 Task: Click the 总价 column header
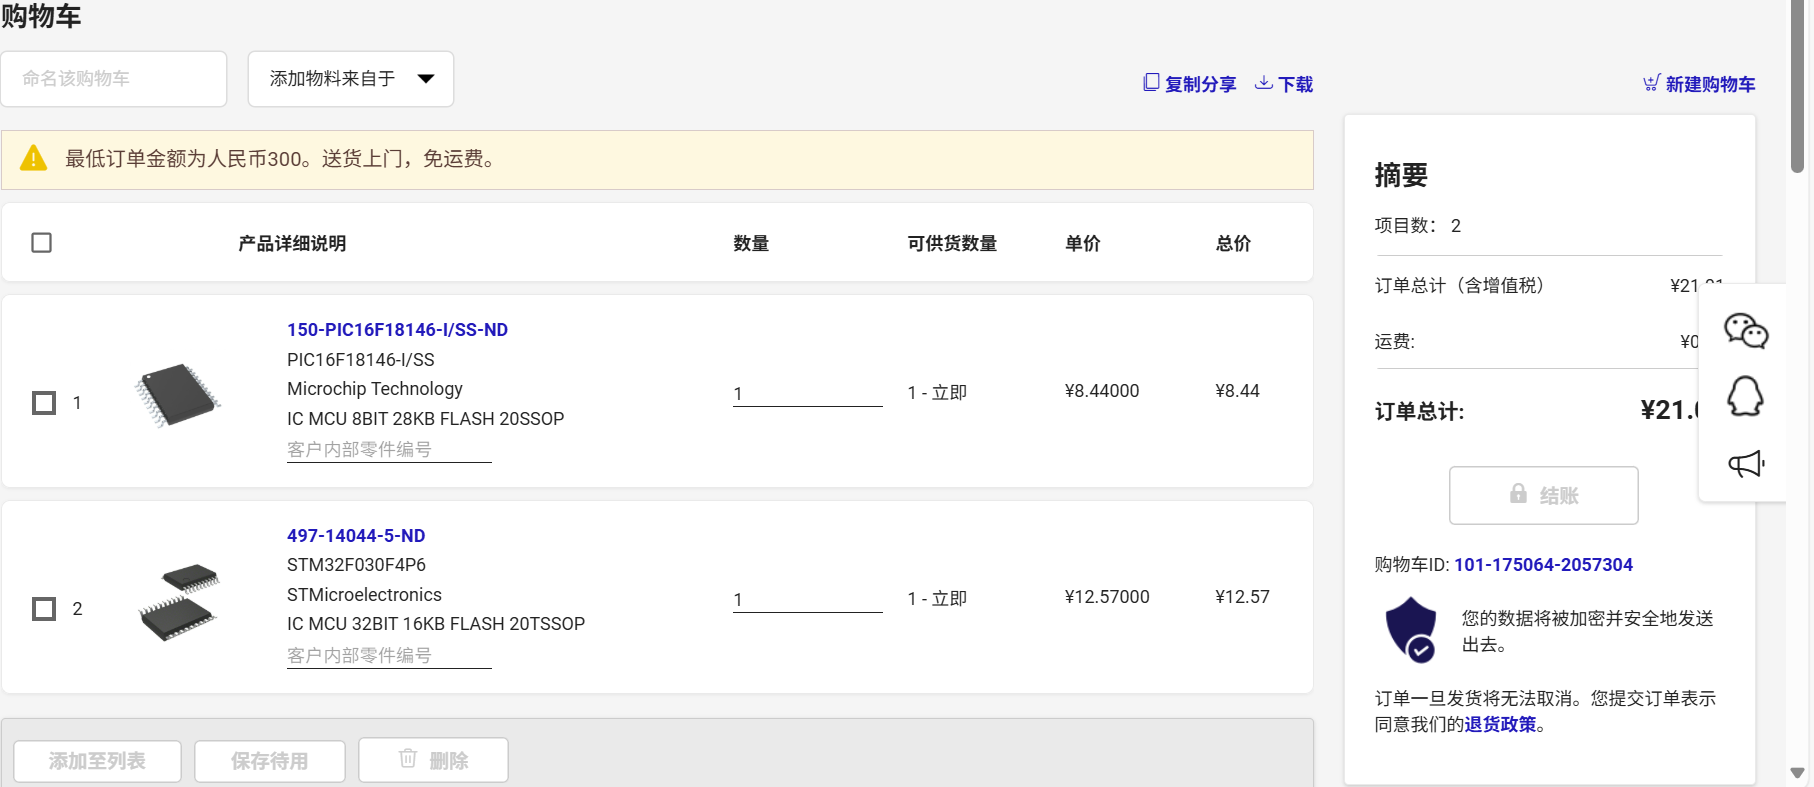point(1233,243)
